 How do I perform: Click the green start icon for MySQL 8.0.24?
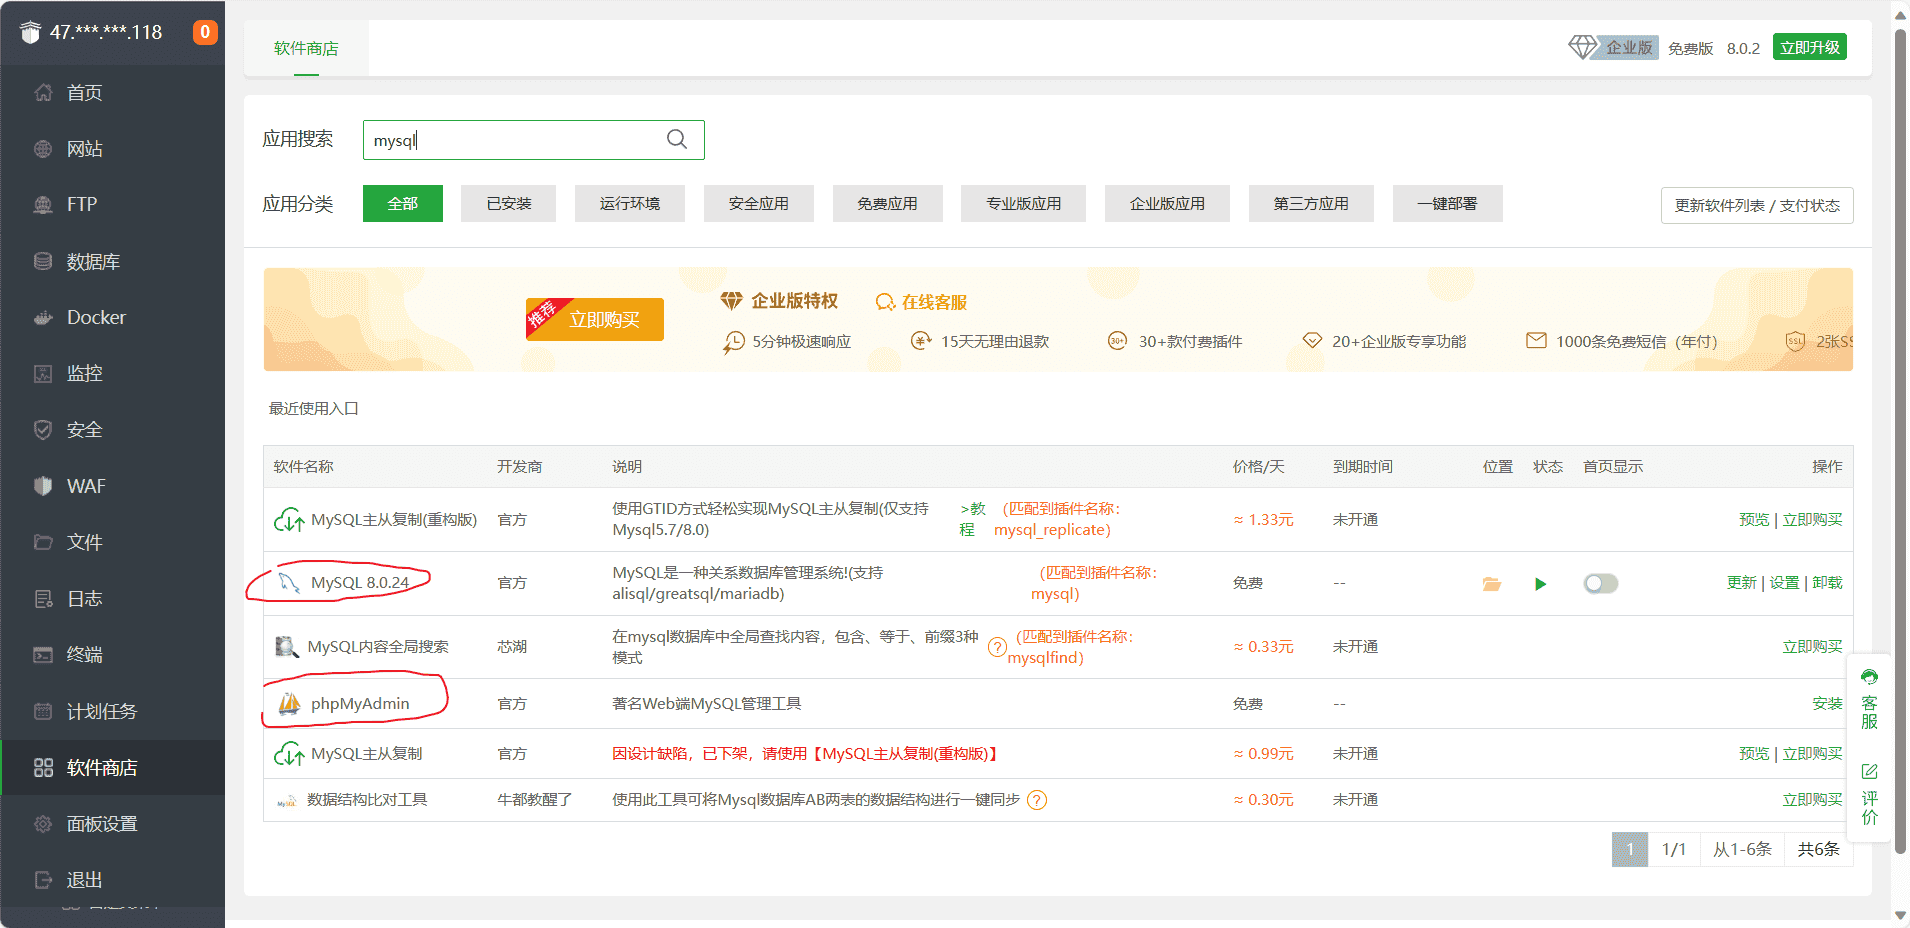coord(1540,584)
